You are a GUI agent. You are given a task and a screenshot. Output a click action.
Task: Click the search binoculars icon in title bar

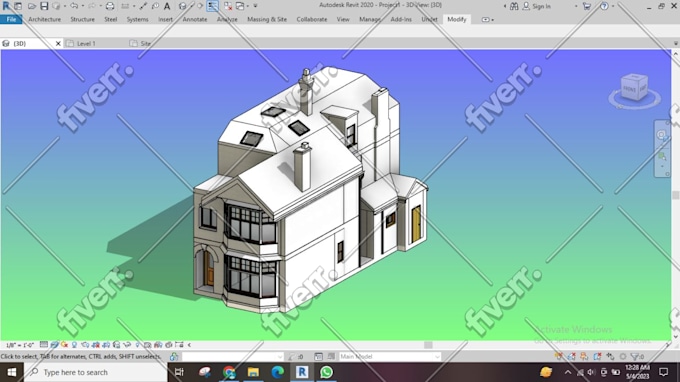(514, 6)
